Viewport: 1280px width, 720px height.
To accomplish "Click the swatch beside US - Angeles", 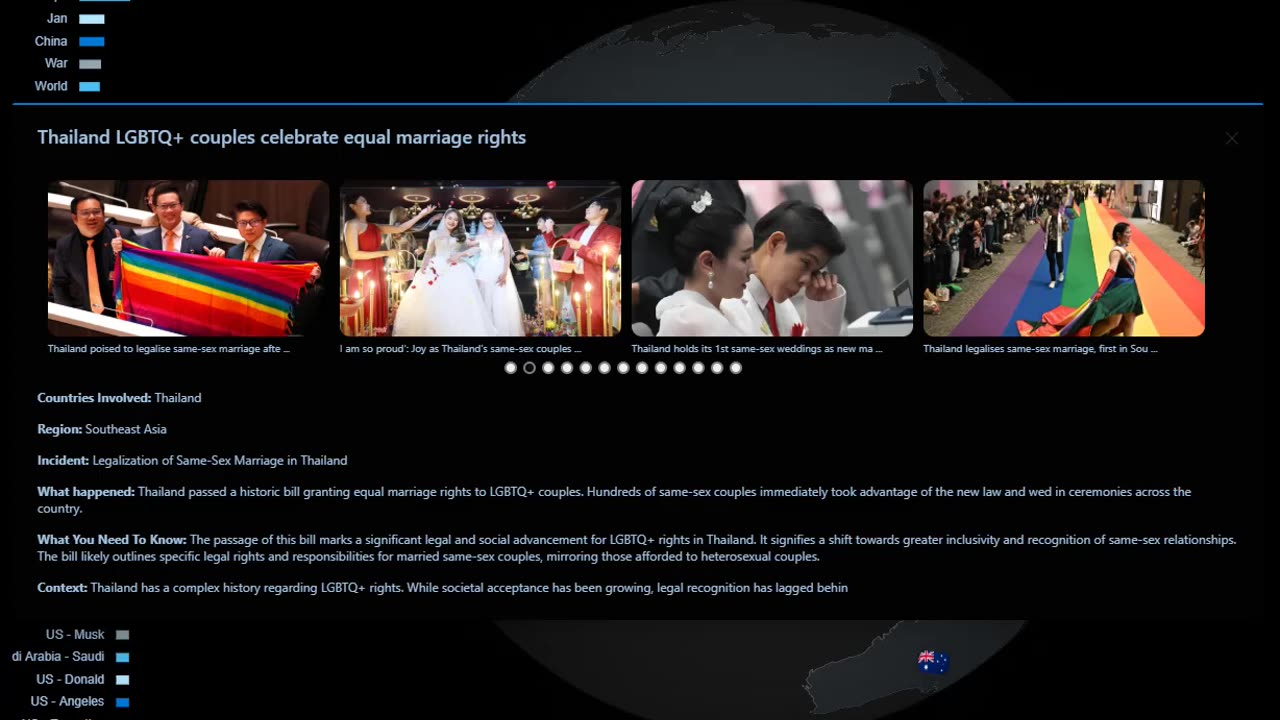I will 122,702.
